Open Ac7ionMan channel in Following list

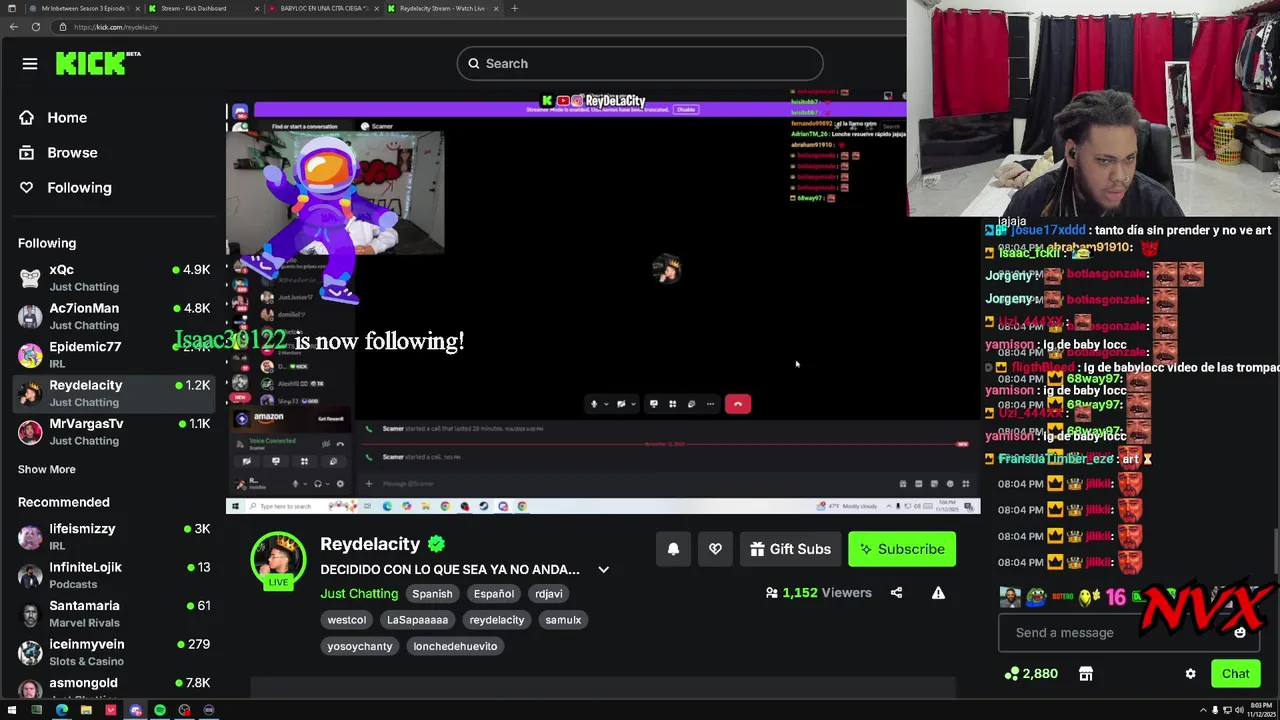point(114,317)
